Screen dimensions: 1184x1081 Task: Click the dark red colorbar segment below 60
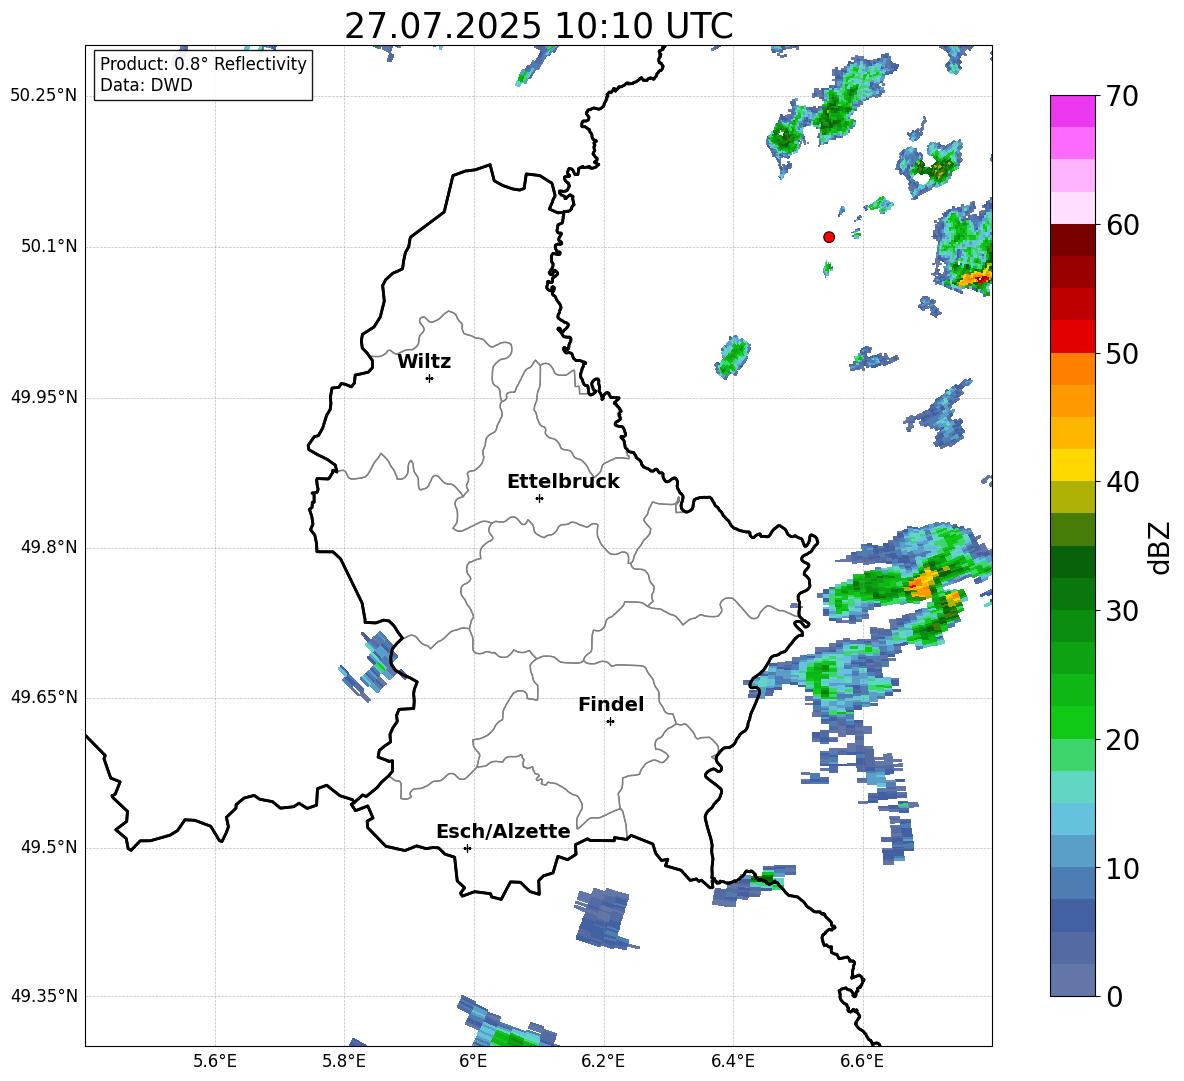[1073, 239]
